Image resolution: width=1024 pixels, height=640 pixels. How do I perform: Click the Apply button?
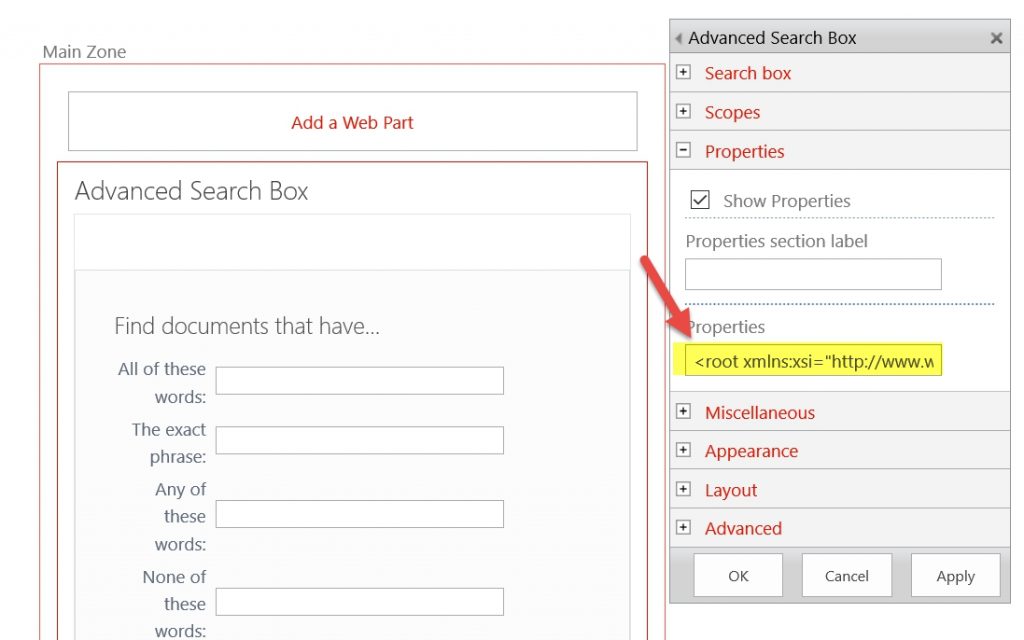pos(955,575)
